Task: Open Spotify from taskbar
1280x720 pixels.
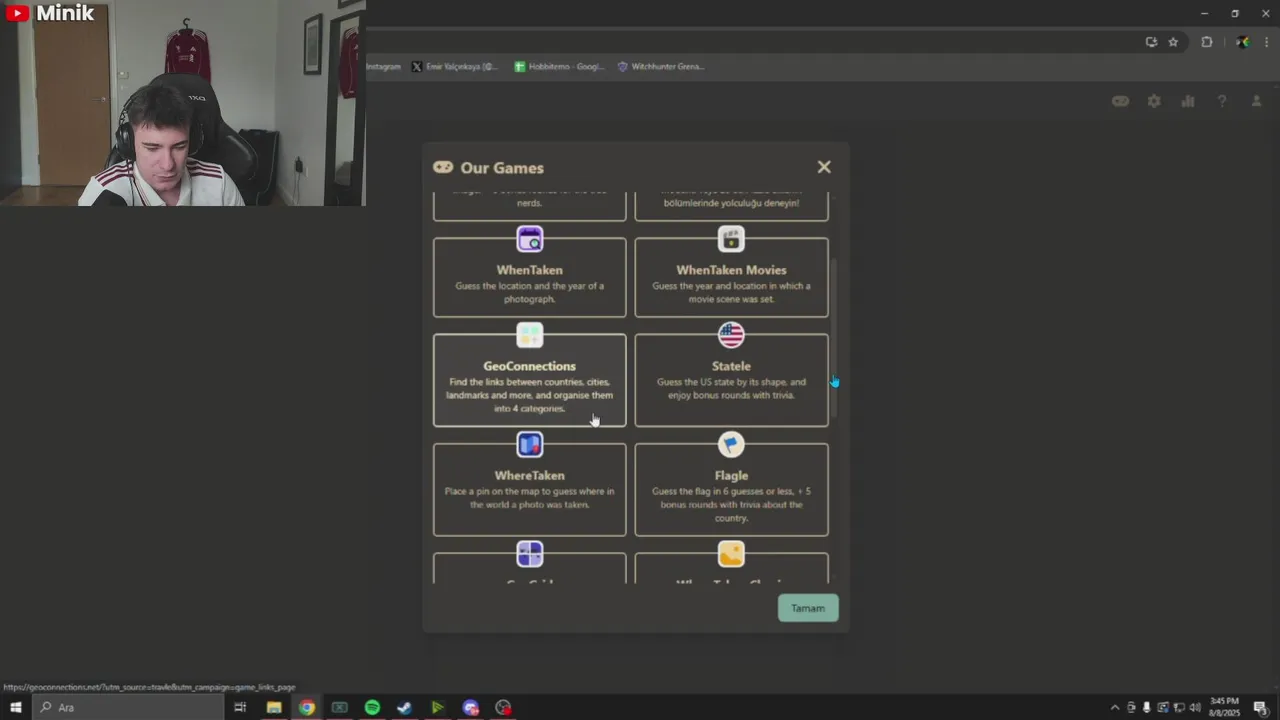Action: click(x=372, y=707)
